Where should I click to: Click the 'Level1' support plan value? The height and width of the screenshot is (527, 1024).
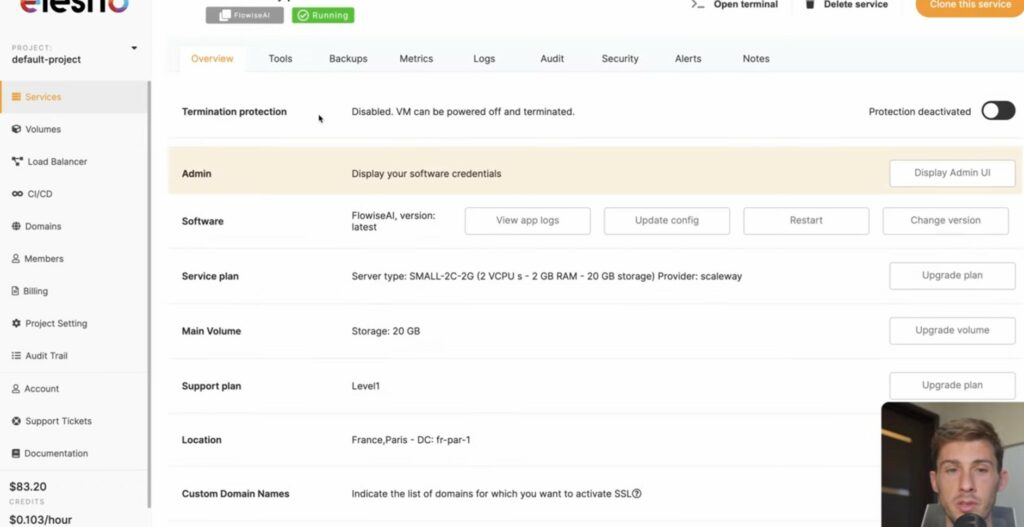366,386
